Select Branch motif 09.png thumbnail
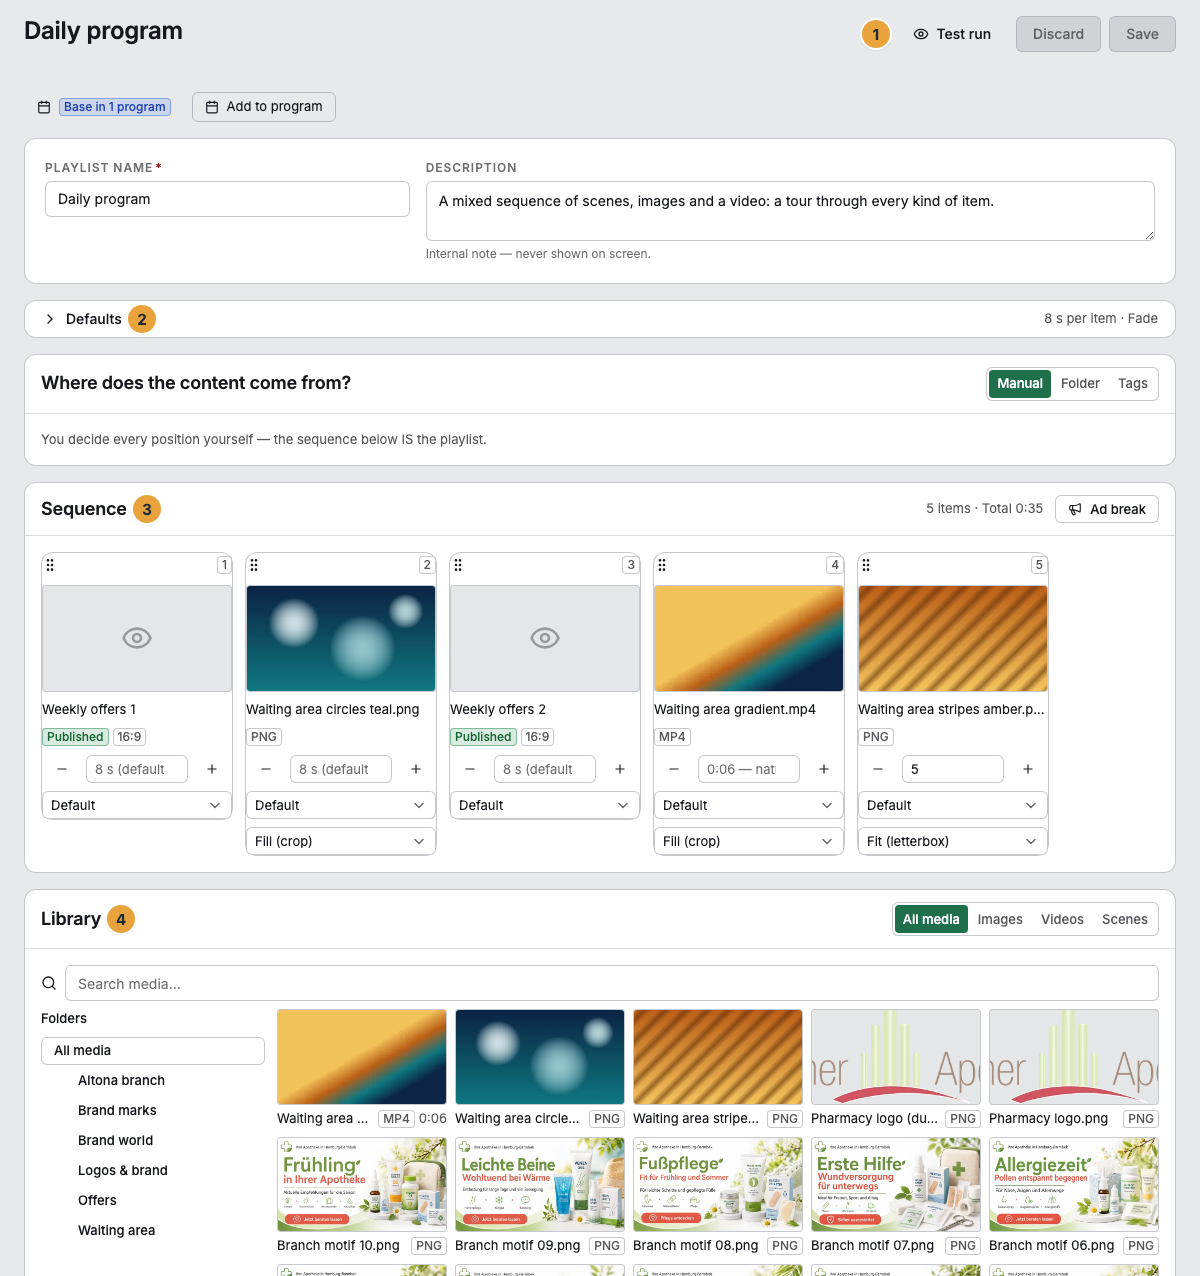The image size is (1200, 1276). tap(540, 1184)
